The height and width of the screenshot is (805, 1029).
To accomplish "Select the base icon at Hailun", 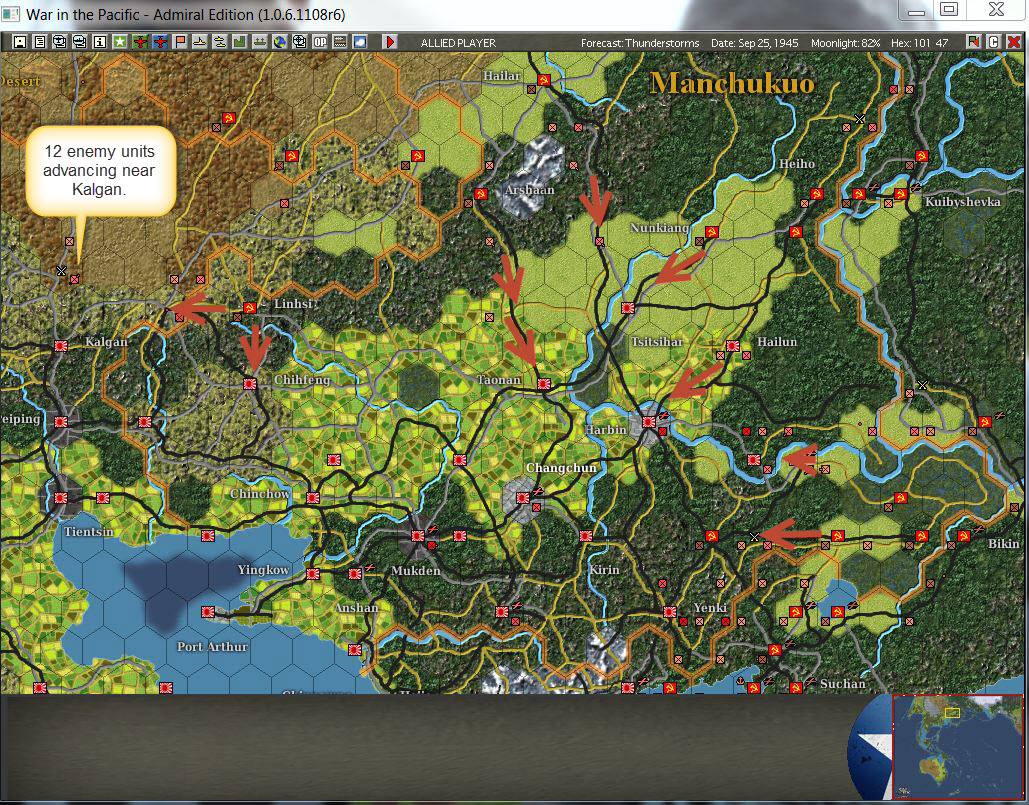I will [x=733, y=346].
